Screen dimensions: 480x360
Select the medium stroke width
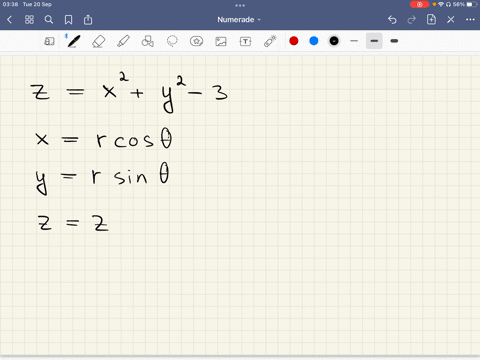pyautogui.click(x=374, y=41)
